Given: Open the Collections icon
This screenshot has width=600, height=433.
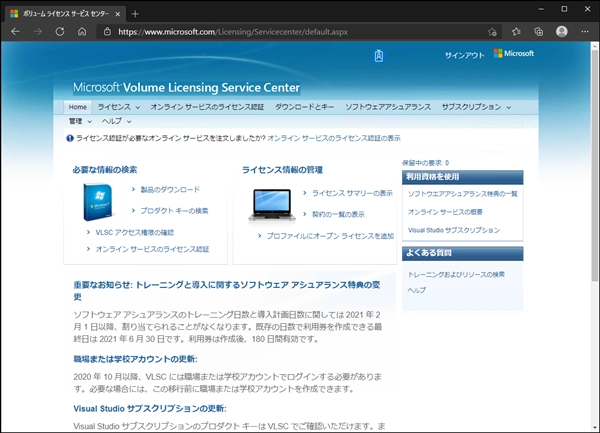Looking at the screenshot, I should pyautogui.click(x=538, y=32).
